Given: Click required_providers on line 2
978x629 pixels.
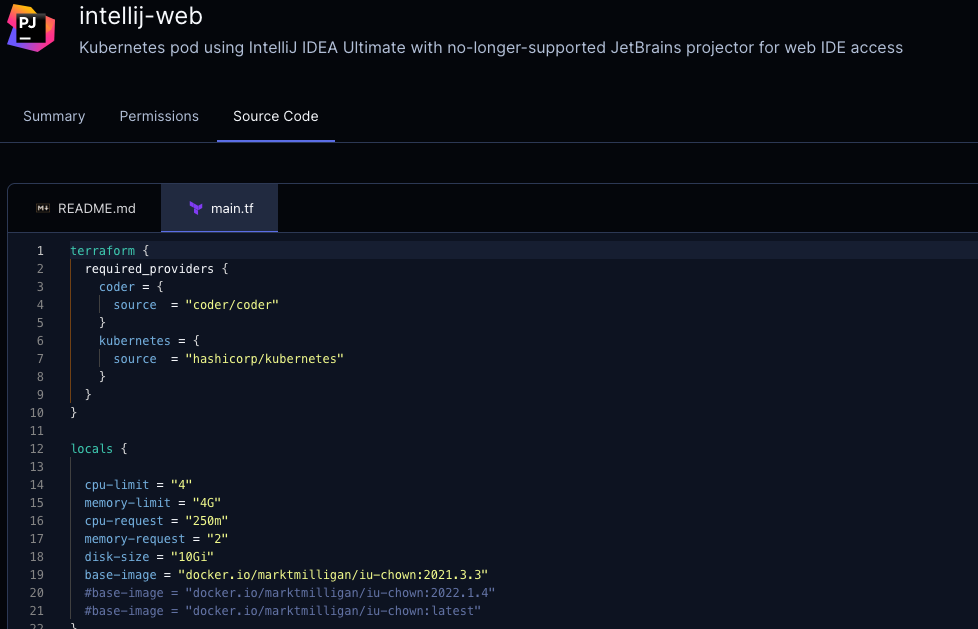Looking at the screenshot, I should [149, 268].
